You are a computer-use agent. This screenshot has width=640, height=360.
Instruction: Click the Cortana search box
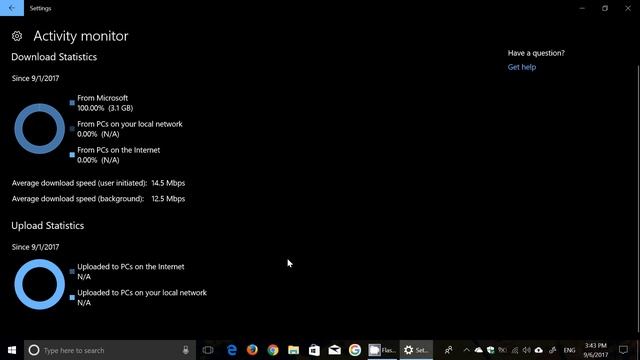(109, 350)
